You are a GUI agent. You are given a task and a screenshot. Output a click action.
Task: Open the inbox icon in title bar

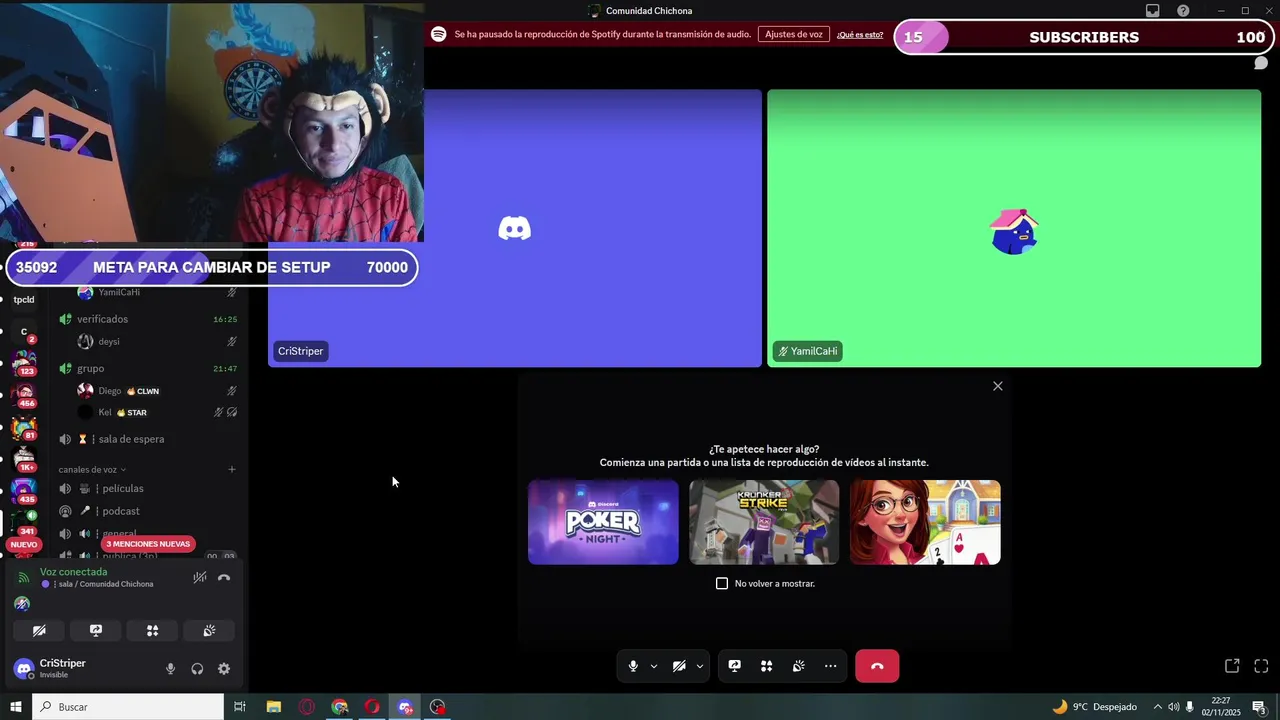pos(1153,11)
